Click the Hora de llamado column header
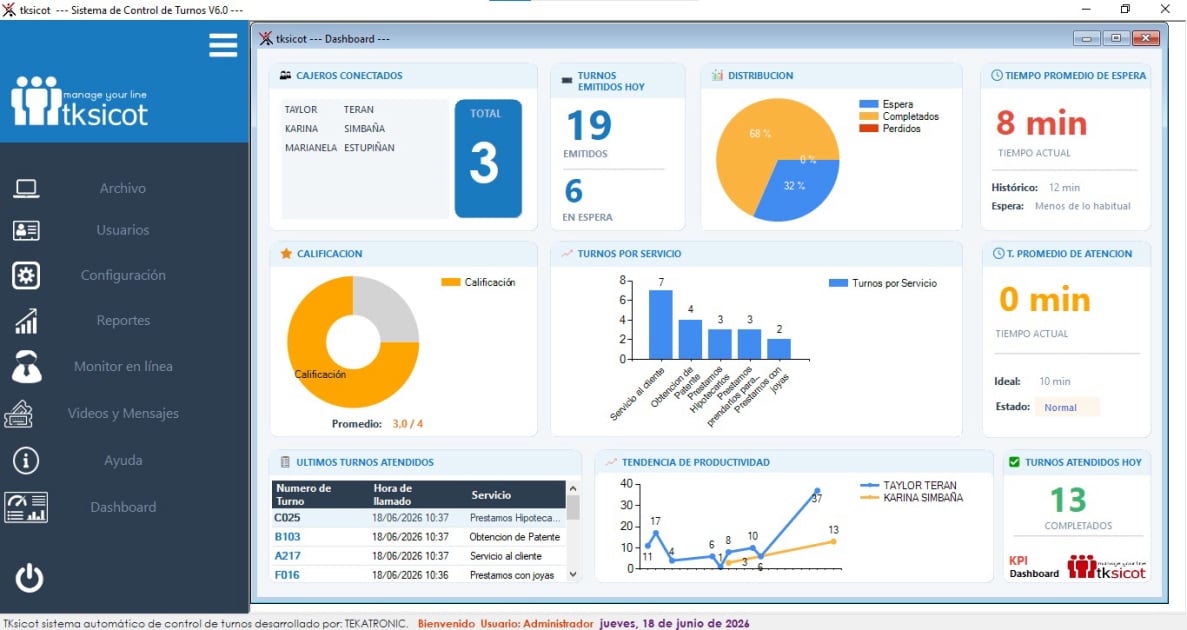This screenshot has height=630, width=1187. click(417, 494)
